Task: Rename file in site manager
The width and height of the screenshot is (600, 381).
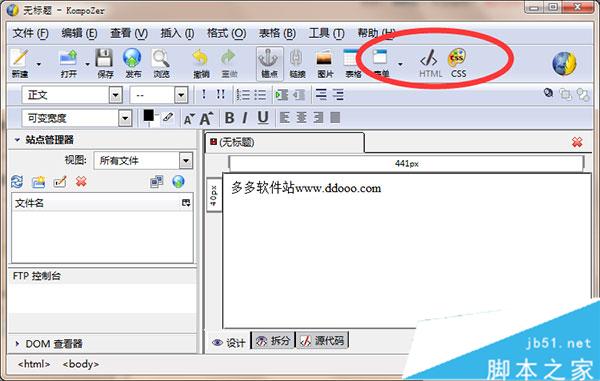Action: (60, 182)
